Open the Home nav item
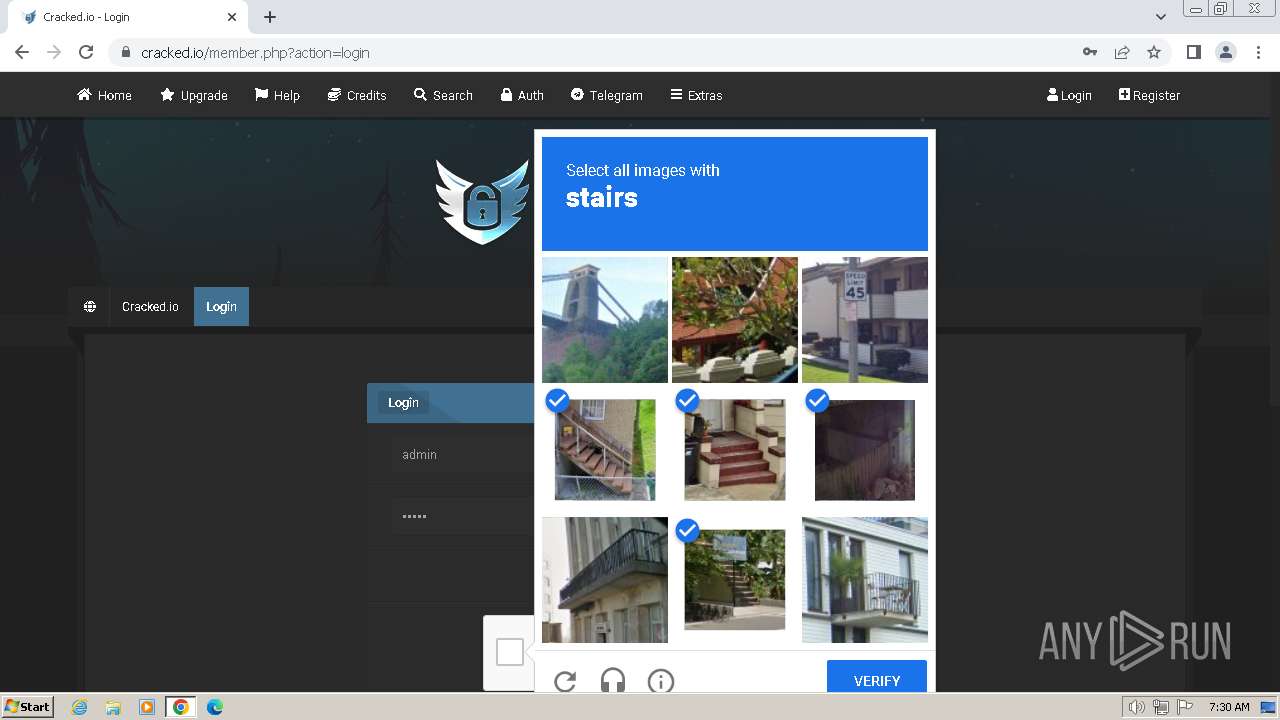The height and width of the screenshot is (720, 1280). pyautogui.click(x=104, y=95)
